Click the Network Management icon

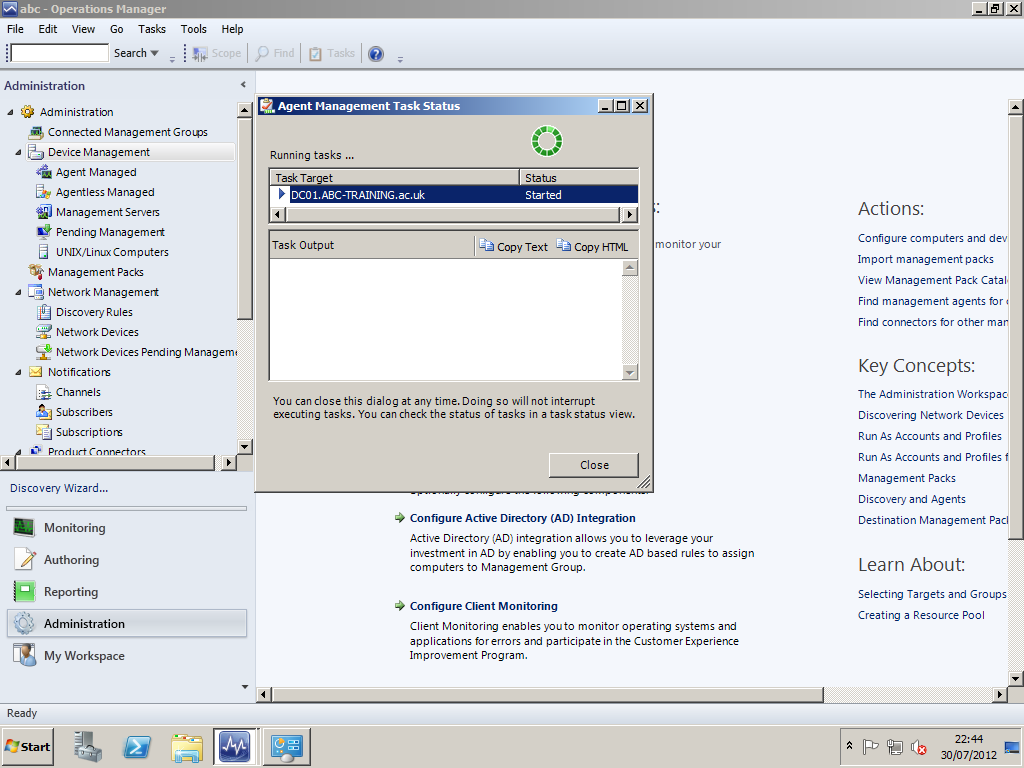tap(36, 292)
